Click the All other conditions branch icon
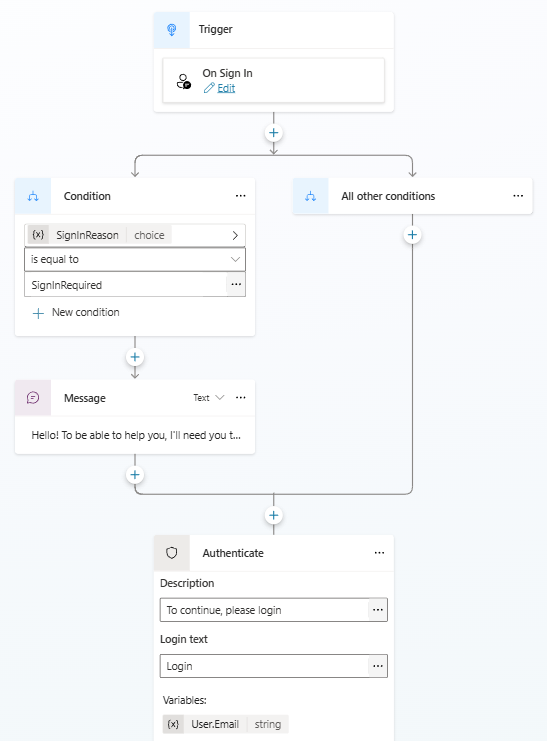 click(x=311, y=196)
